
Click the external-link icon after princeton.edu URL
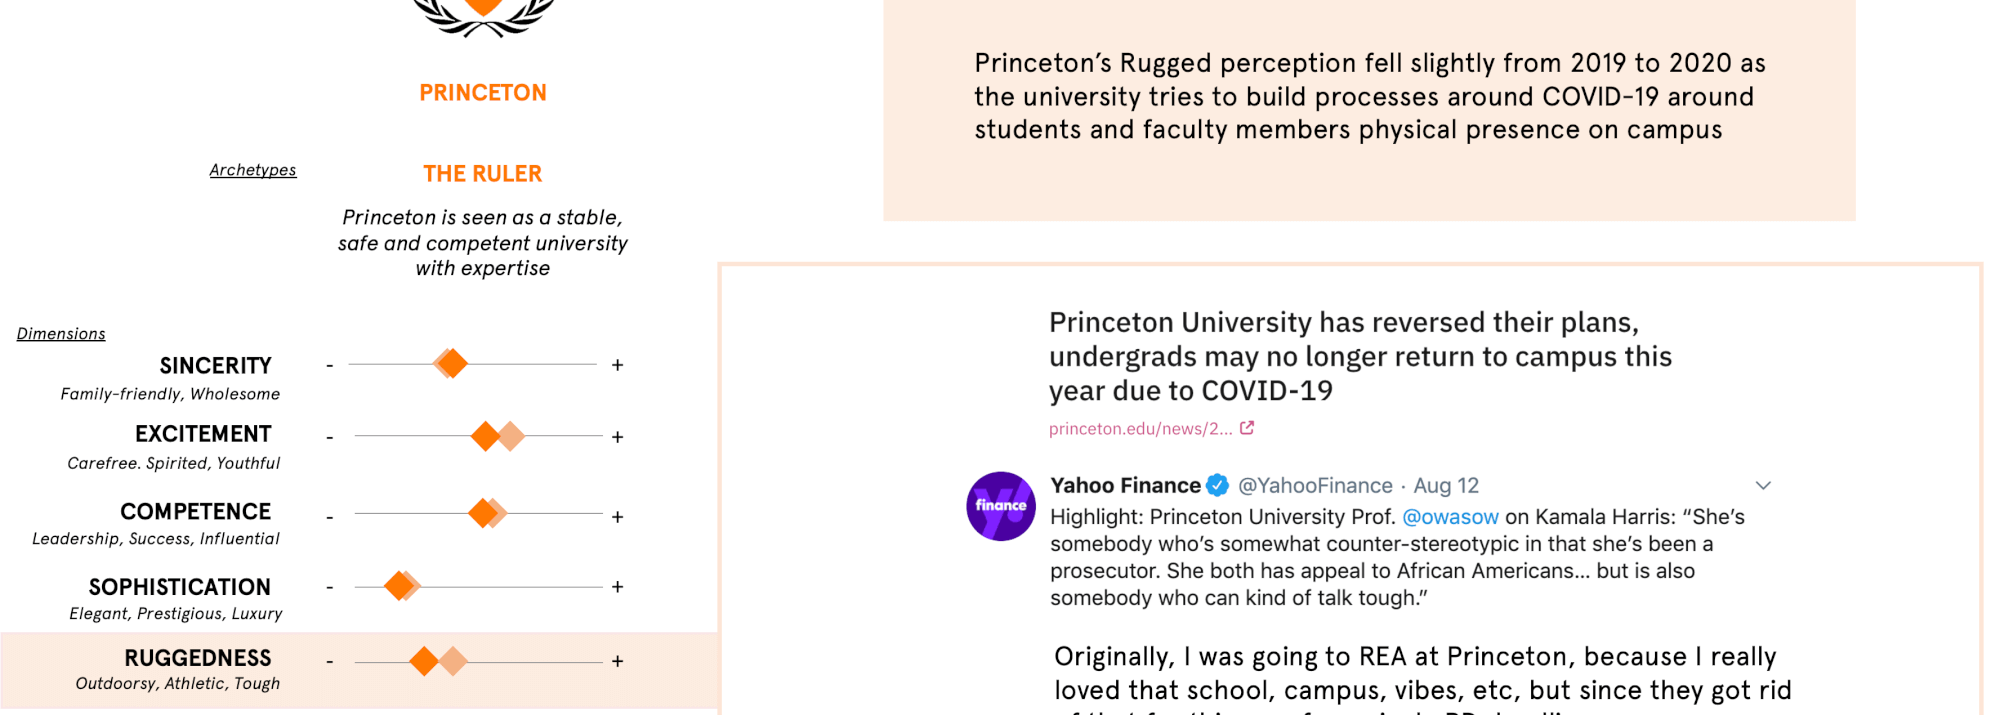(1247, 428)
